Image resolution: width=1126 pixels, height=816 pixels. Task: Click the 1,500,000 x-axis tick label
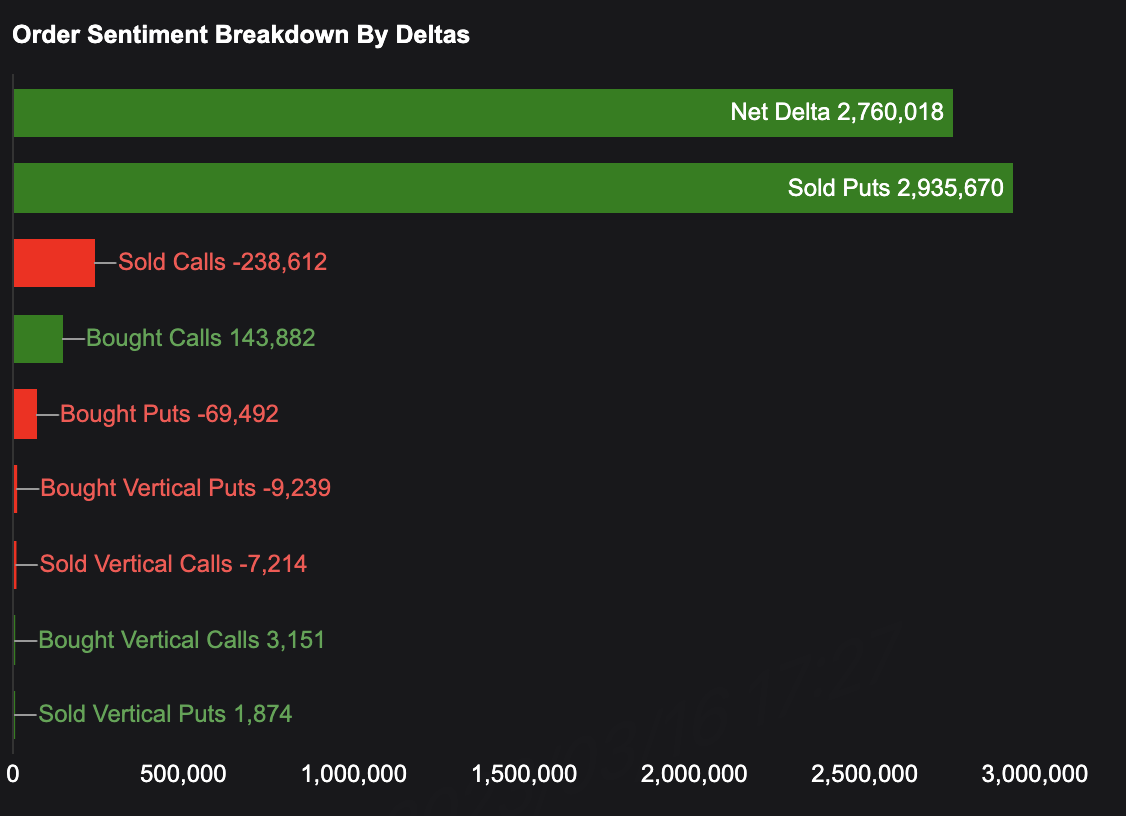click(523, 774)
